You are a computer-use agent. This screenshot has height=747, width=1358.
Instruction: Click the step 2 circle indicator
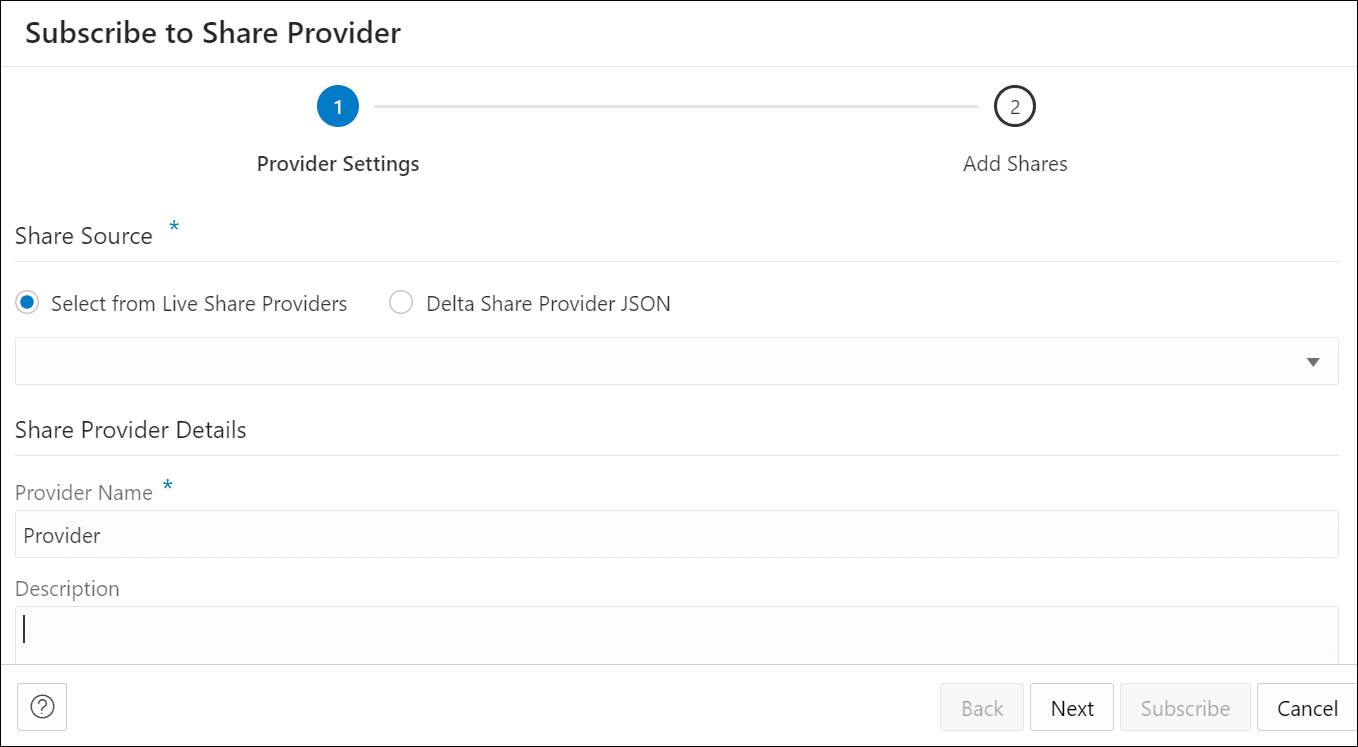(x=1014, y=105)
